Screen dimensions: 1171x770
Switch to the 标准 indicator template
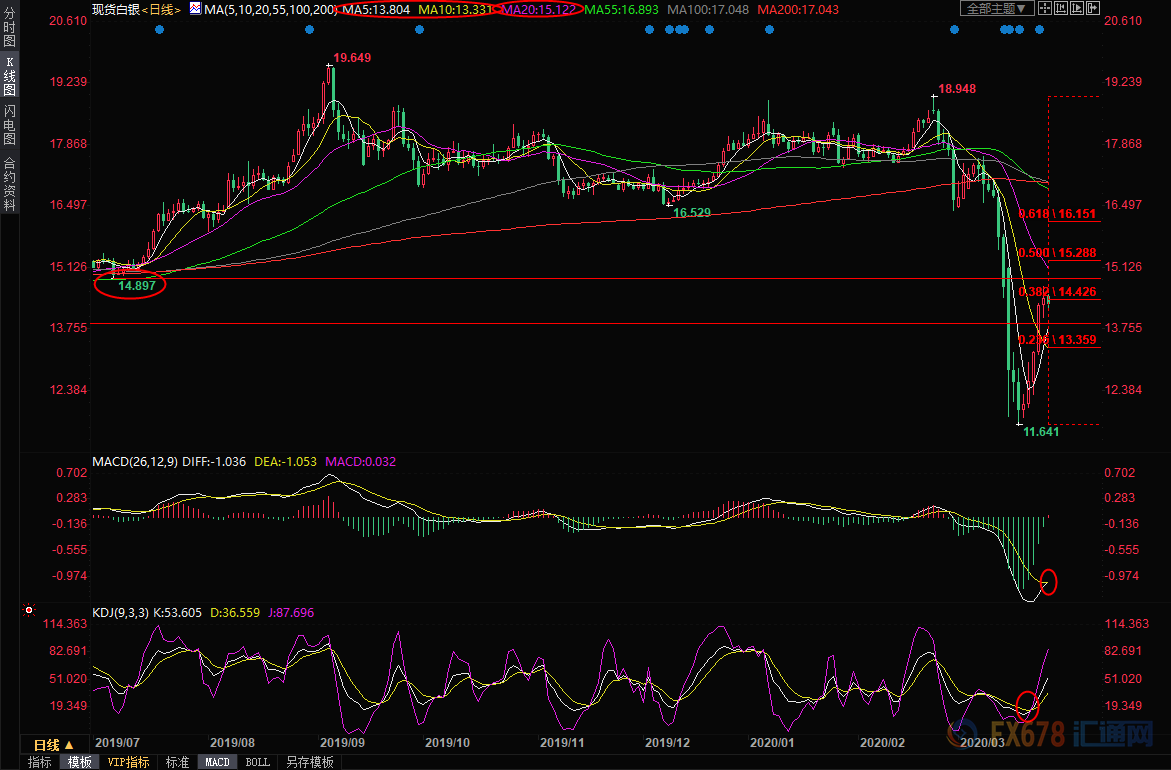coord(177,762)
